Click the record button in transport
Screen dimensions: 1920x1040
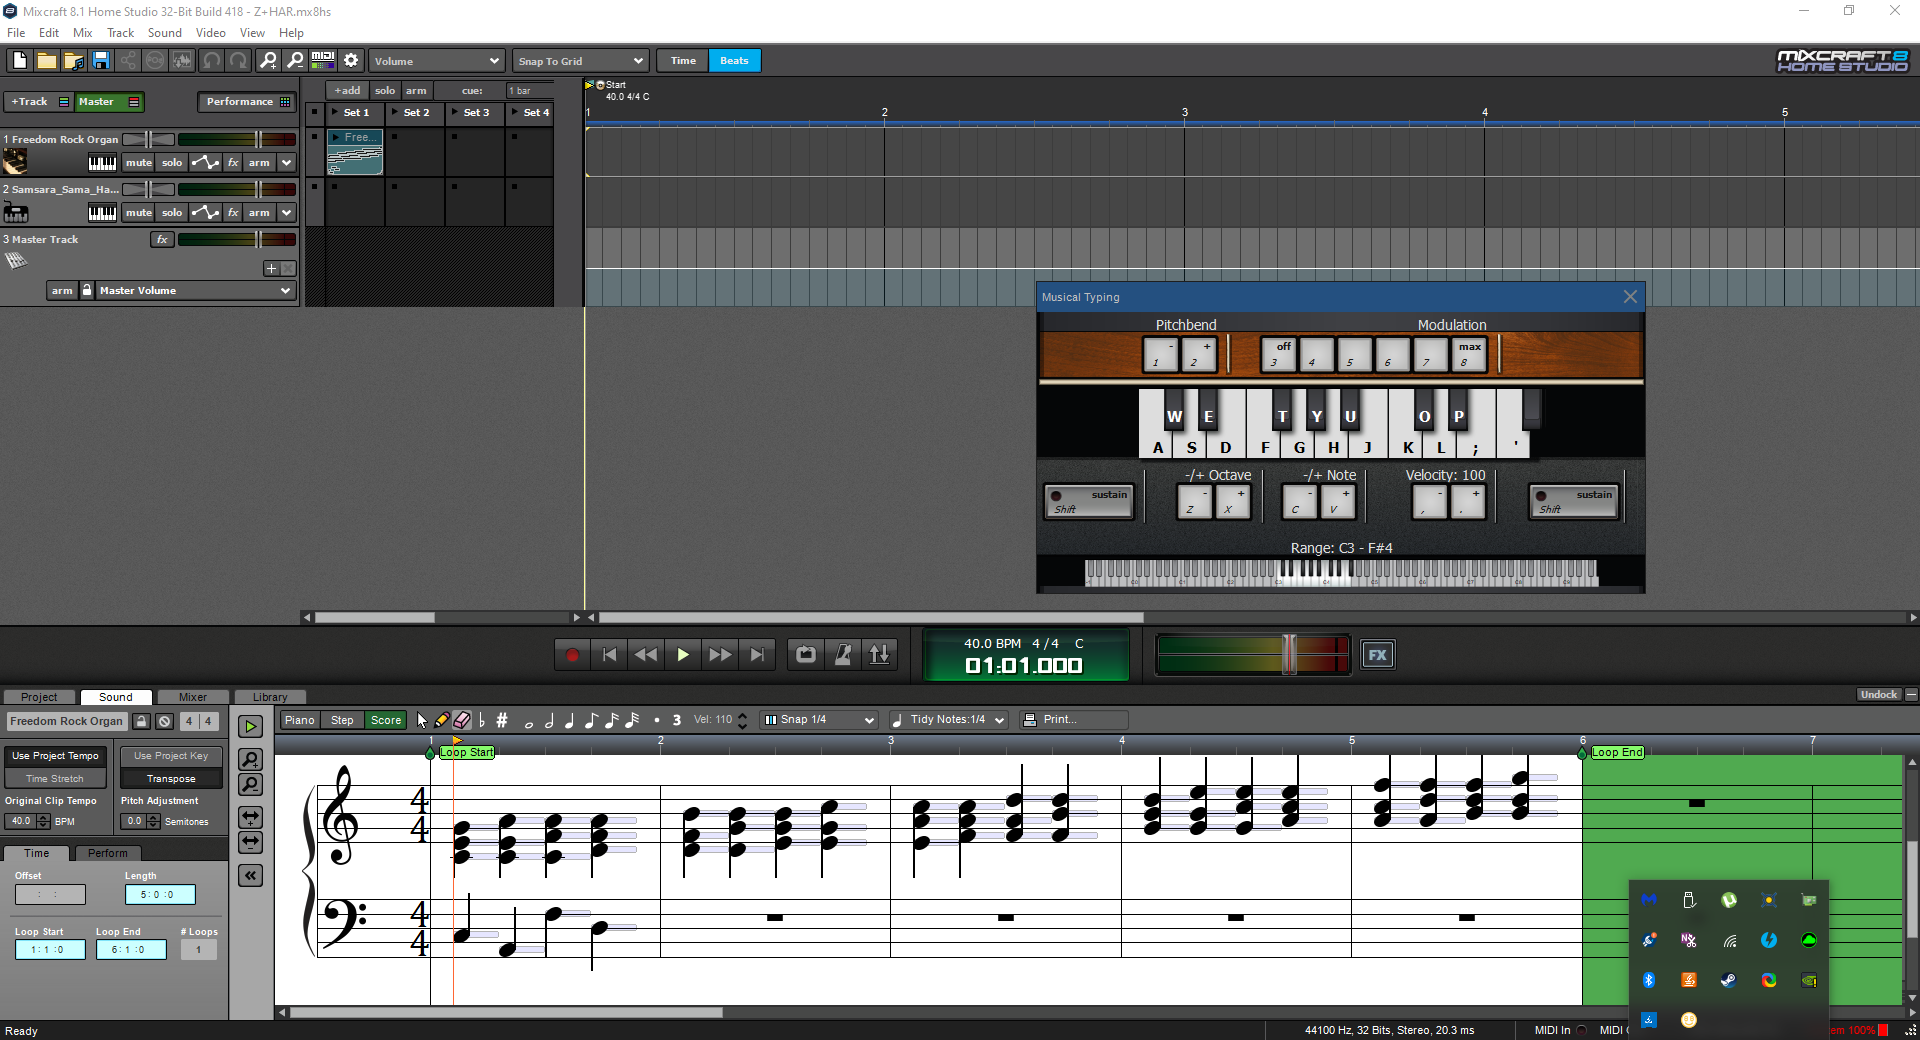tap(573, 655)
